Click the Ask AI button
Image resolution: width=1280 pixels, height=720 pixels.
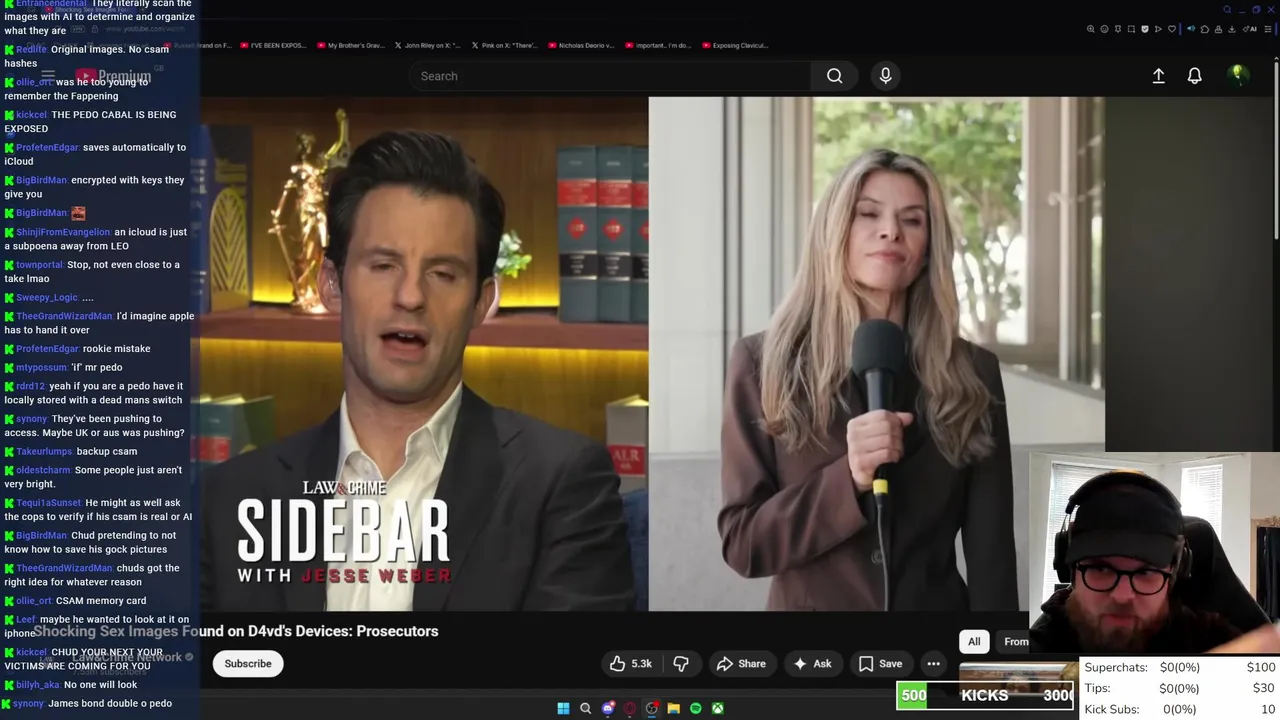coord(812,664)
